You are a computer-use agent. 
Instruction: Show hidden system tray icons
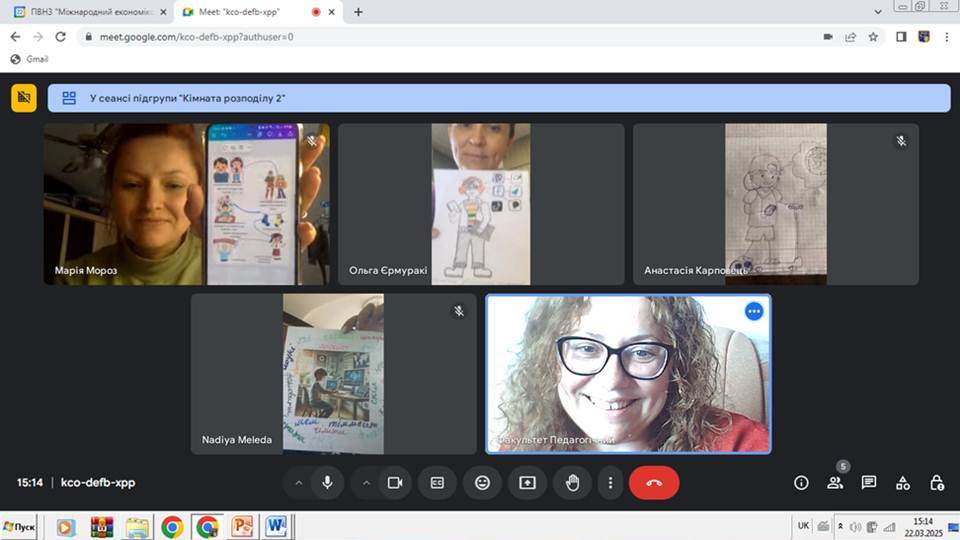(840, 527)
